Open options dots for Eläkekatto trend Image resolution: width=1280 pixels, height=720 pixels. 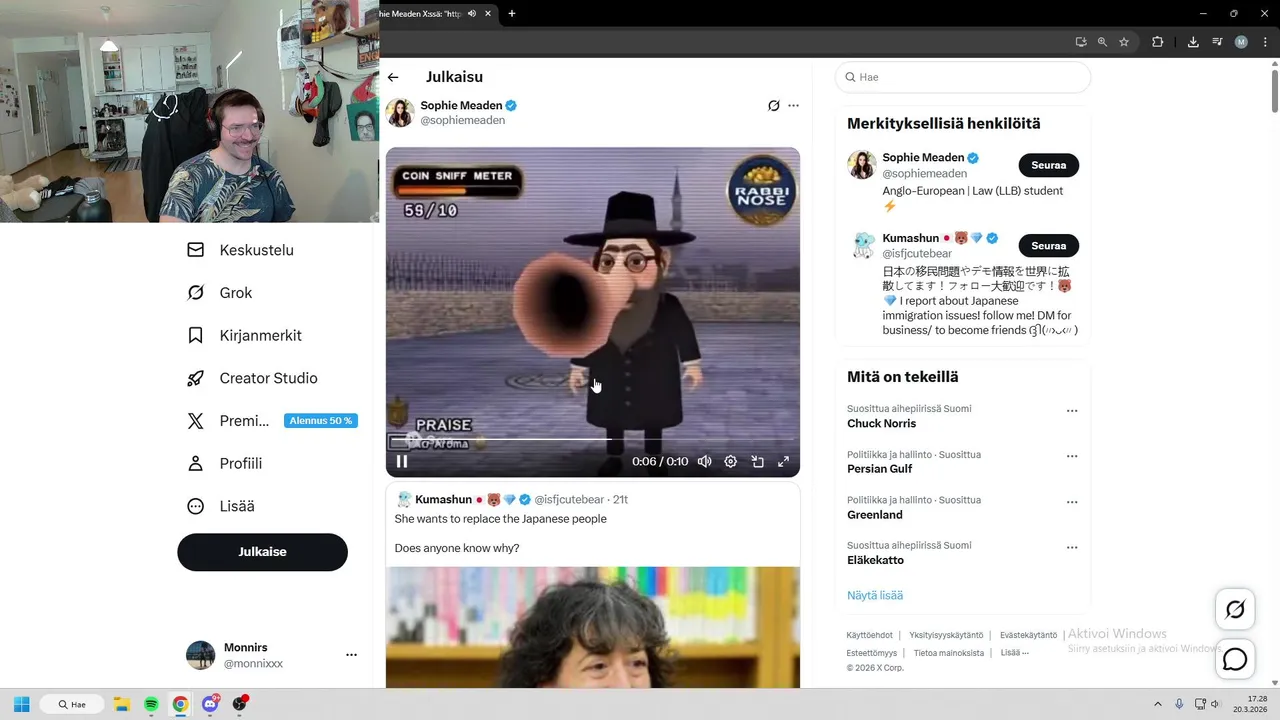coord(1072,548)
